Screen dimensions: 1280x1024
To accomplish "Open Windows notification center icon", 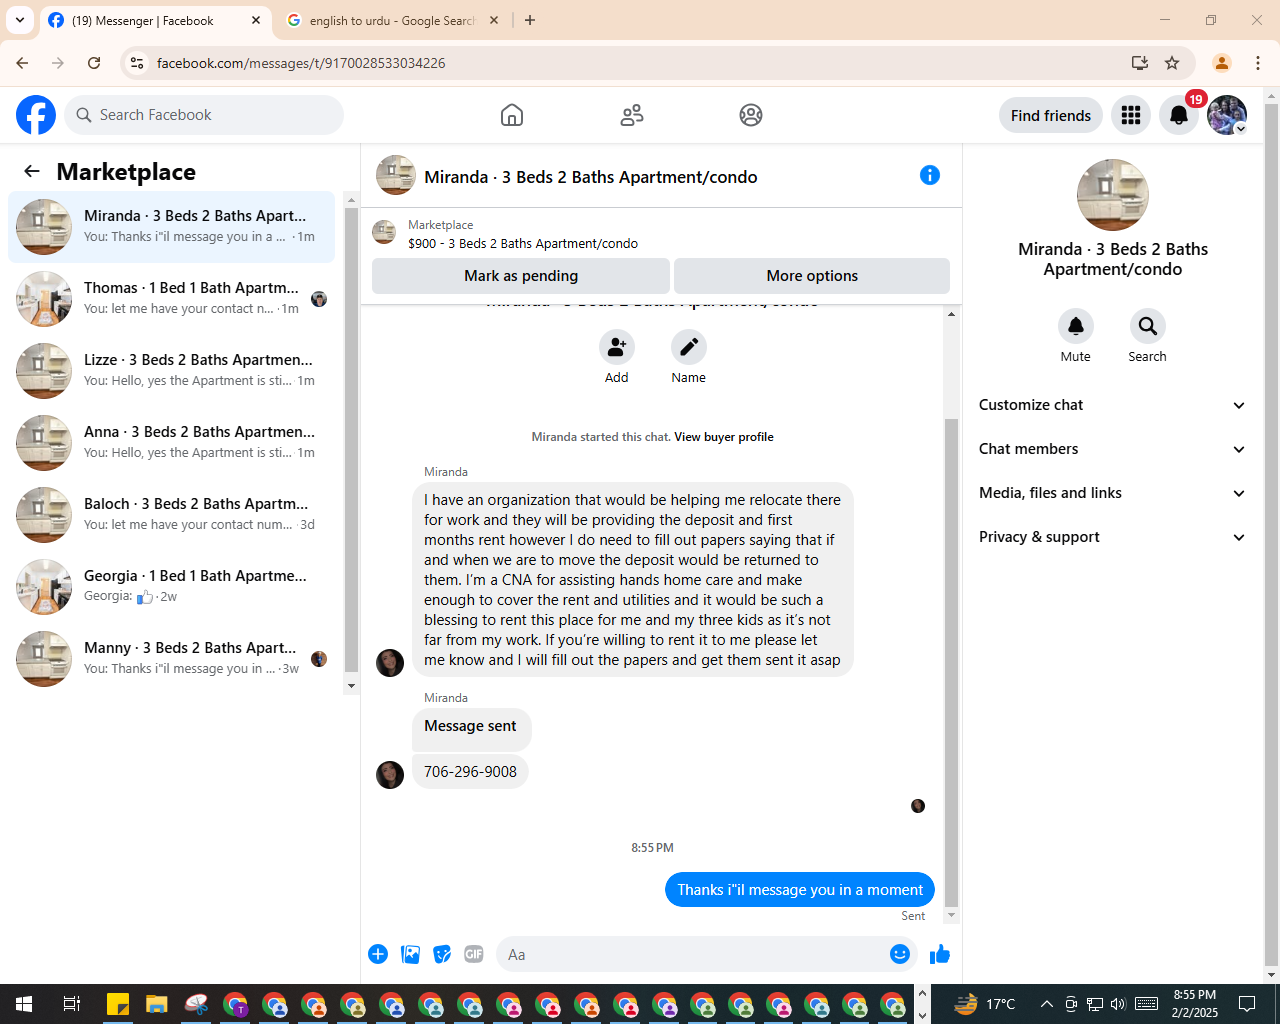I will pos(1247,1004).
